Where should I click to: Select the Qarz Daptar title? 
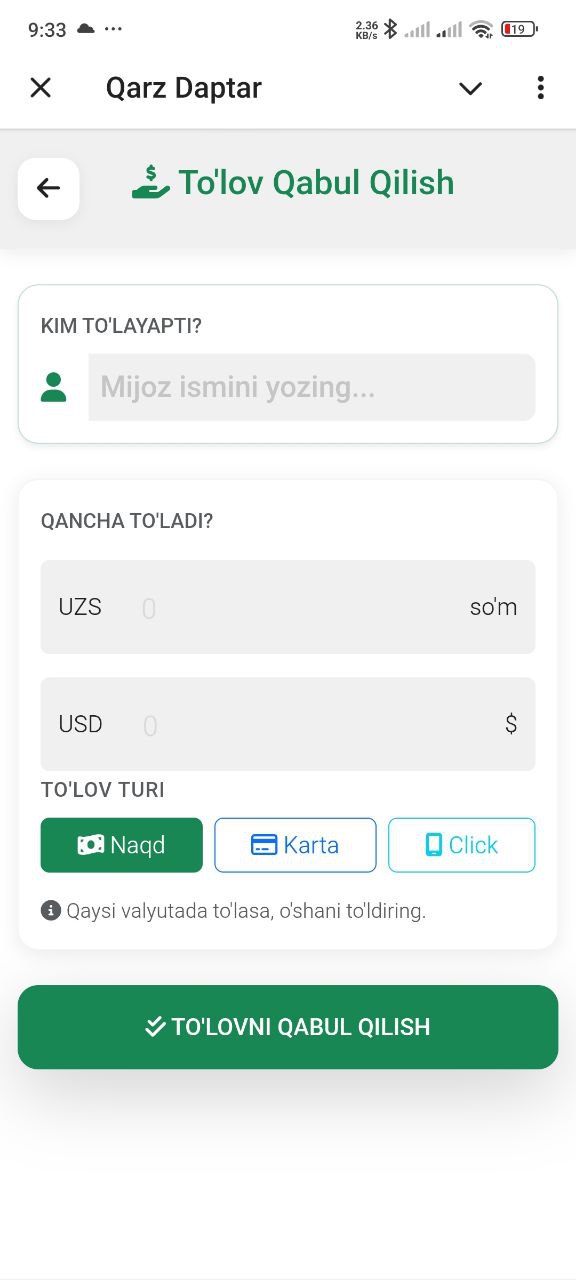pyautogui.click(x=183, y=88)
